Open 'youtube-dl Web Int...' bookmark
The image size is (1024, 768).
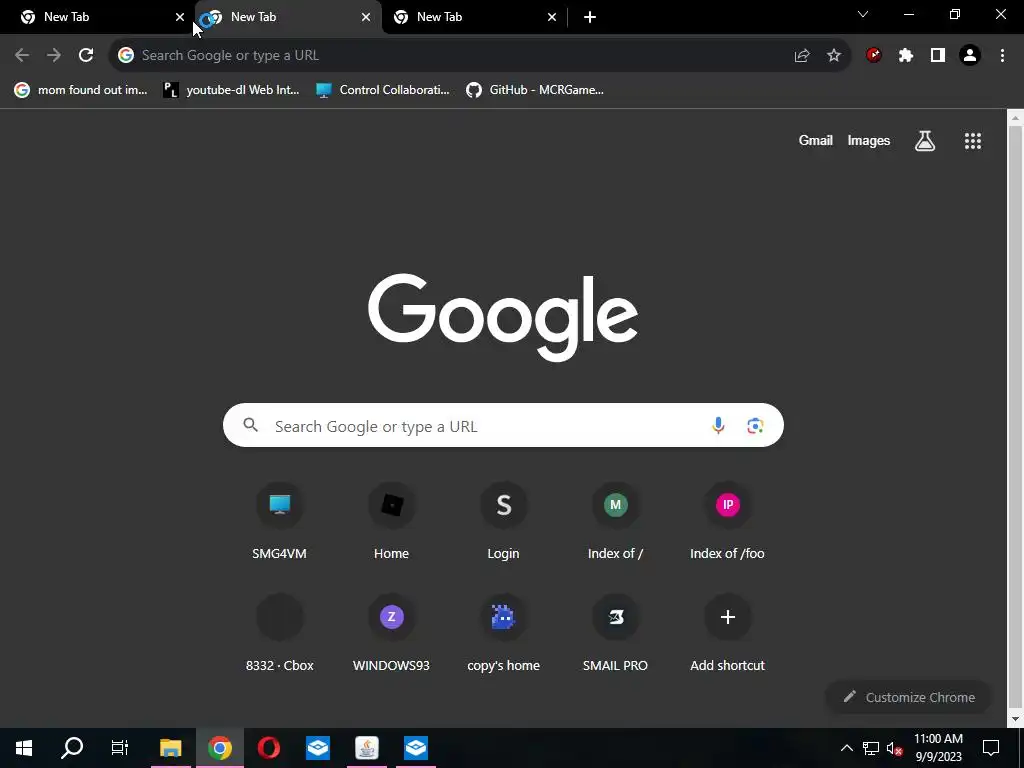coord(231,90)
